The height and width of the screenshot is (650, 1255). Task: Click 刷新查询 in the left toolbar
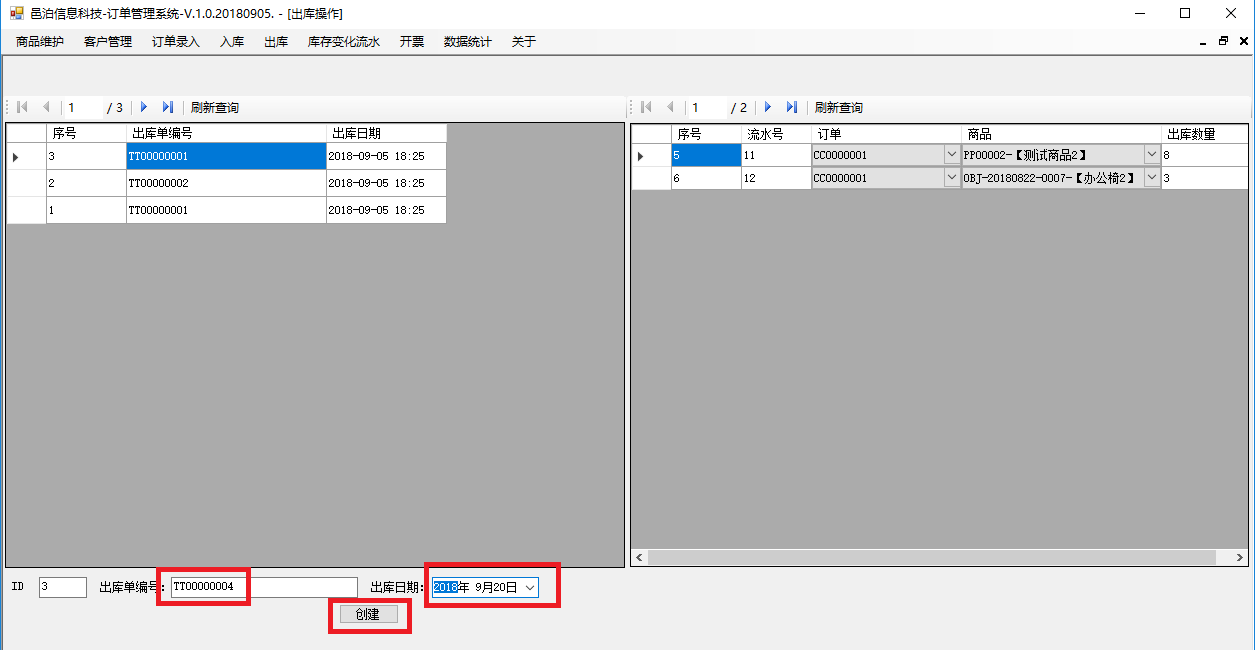[215, 107]
